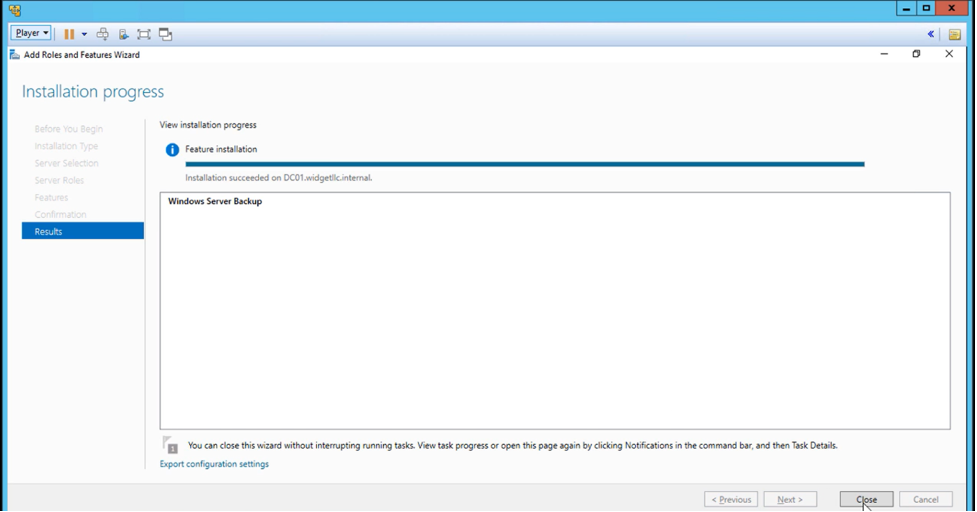Click Export configuration settings link

tap(214, 464)
